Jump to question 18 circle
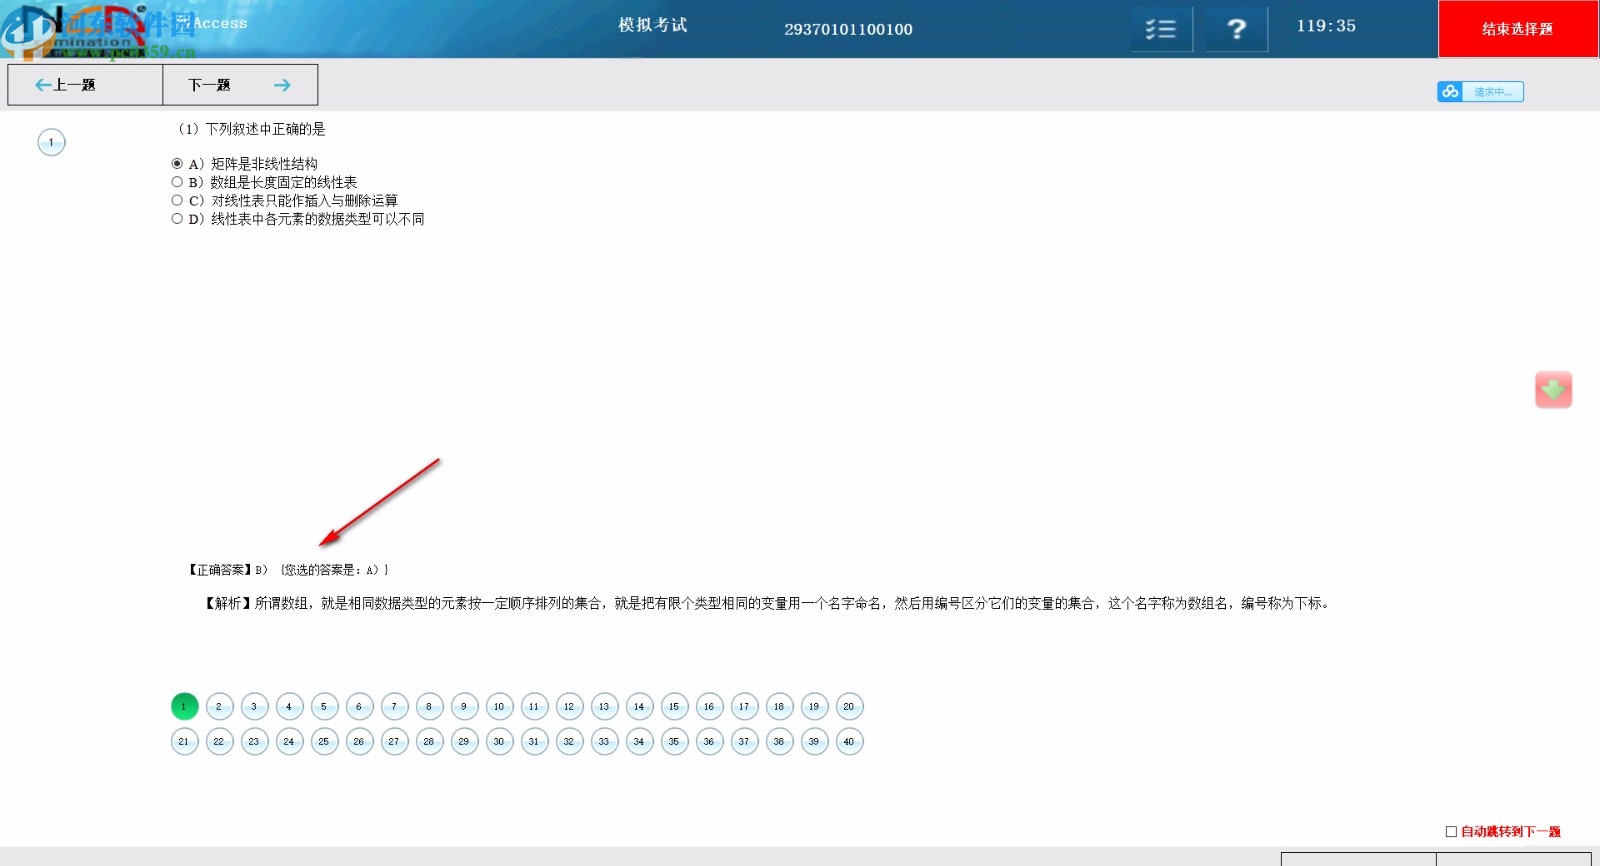Viewport: 1600px width, 866px height. (x=779, y=707)
